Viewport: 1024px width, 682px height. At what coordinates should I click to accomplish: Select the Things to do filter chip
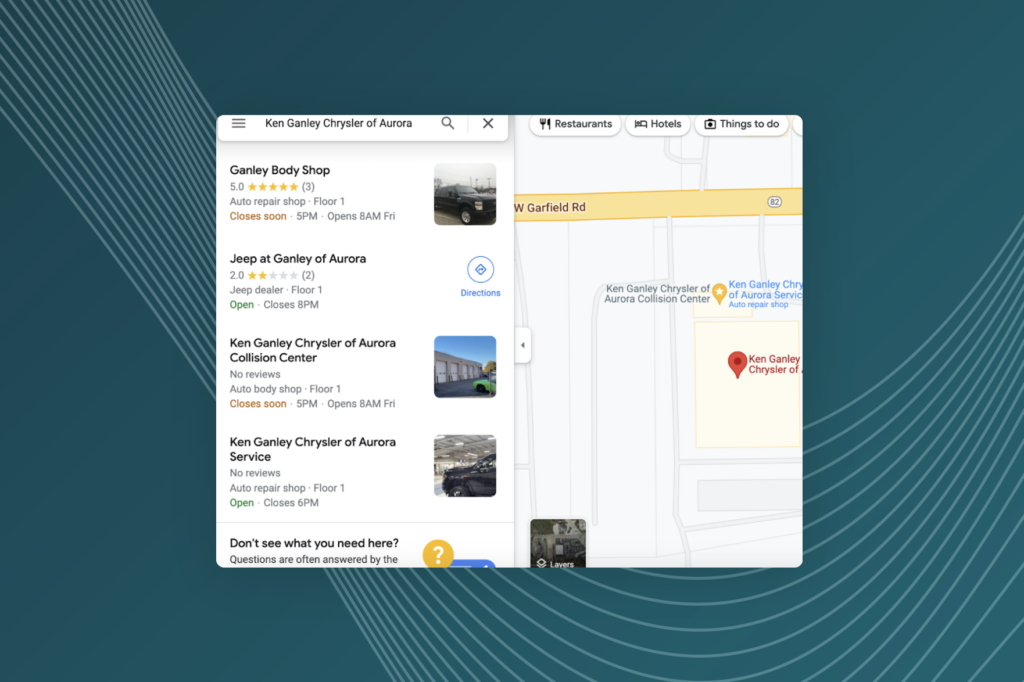[x=741, y=124]
